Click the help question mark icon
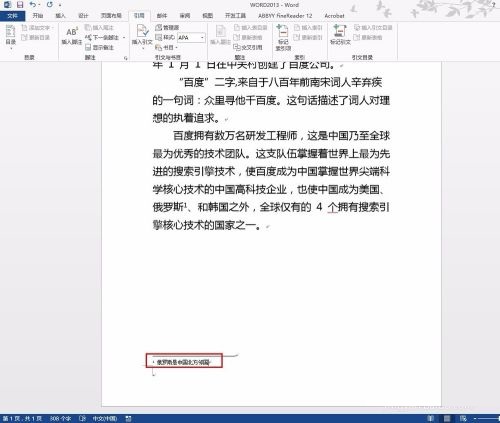Image resolution: width=500 pixels, height=423 pixels. click(494, 5)
